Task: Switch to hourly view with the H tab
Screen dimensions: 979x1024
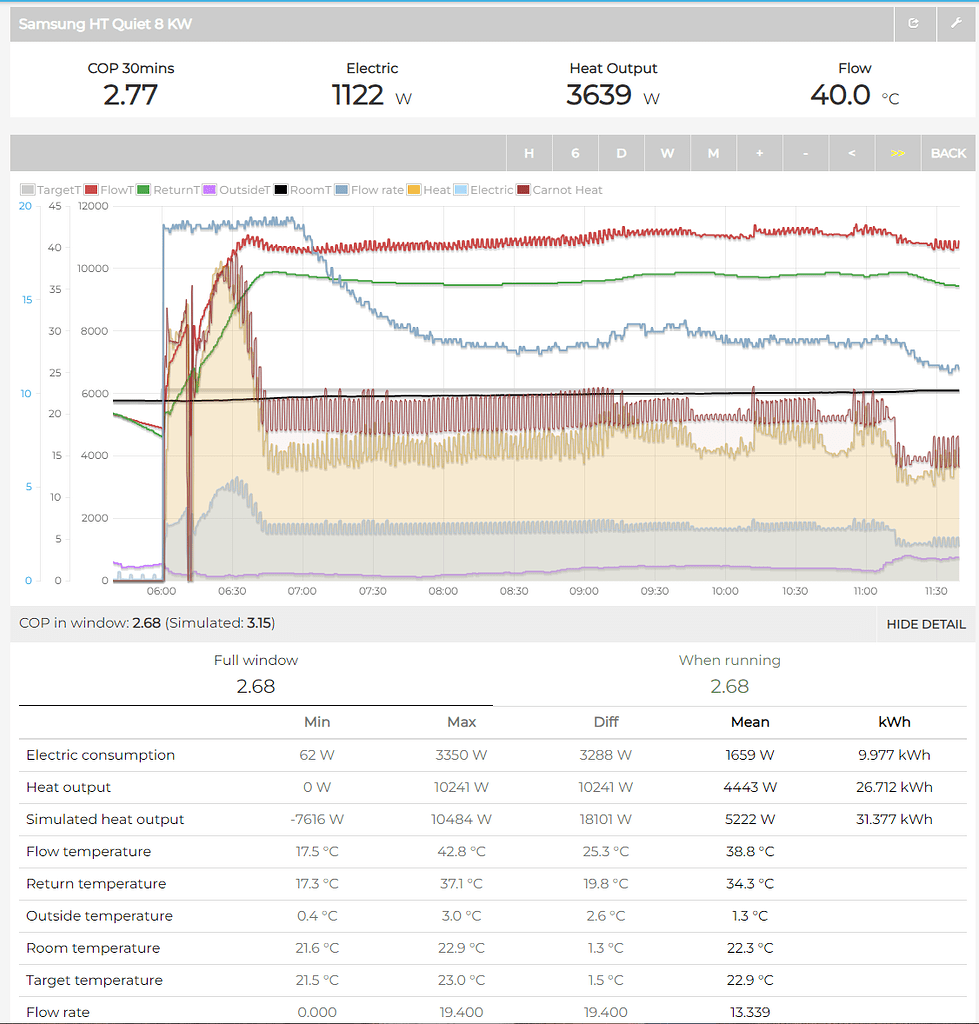Action: [x=529, y=152]
